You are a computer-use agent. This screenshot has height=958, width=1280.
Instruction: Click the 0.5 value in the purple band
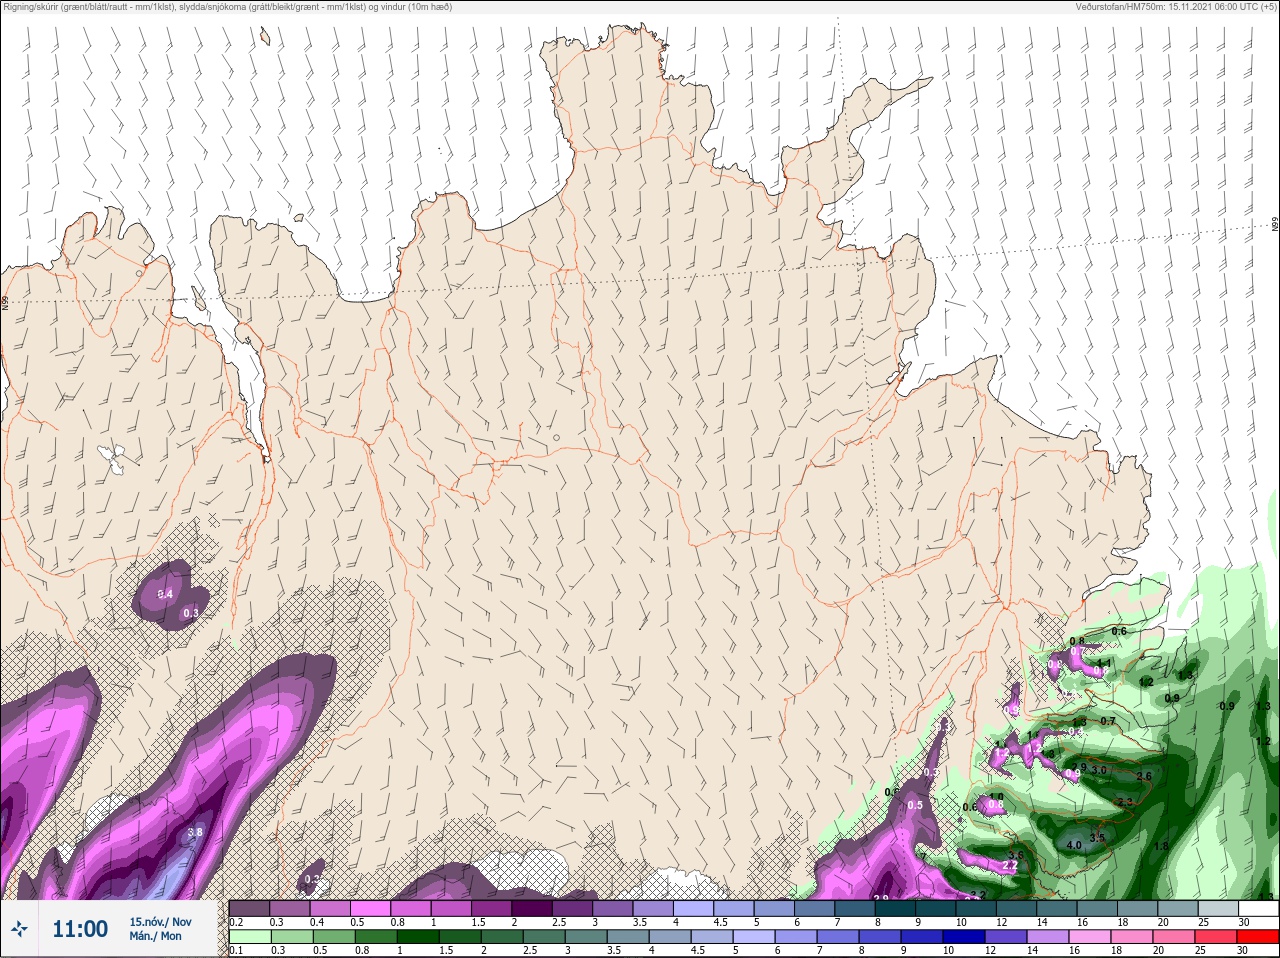pyautogui.click(x=915, y=805)
